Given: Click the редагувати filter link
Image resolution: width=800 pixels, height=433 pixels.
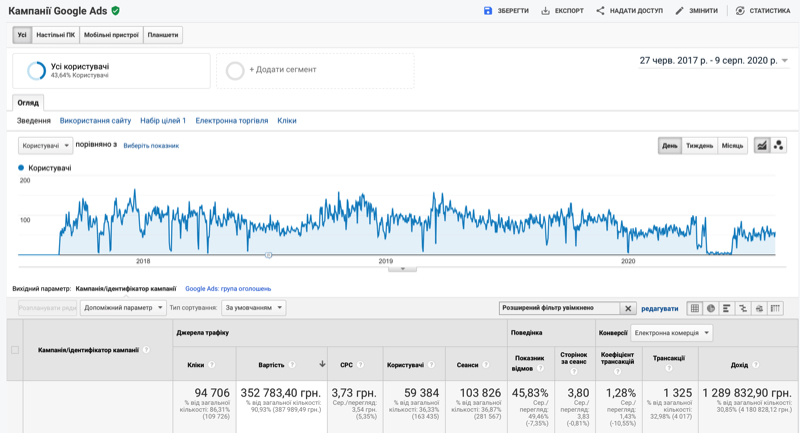Looking at the screenshot, I should (659, 309).
